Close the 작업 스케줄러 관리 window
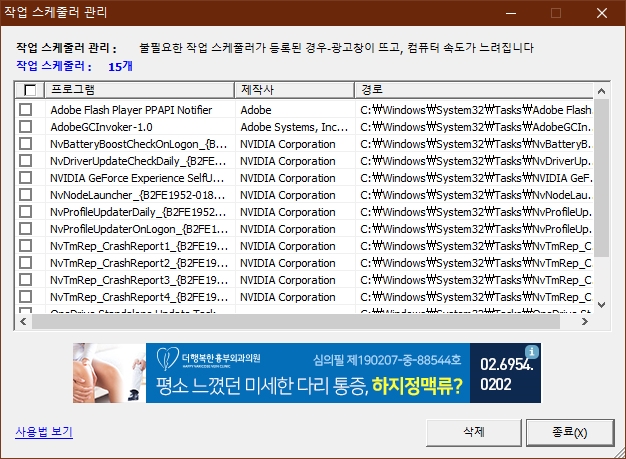The width and height of the screenshot is (626, 459). tap(602, 13)
